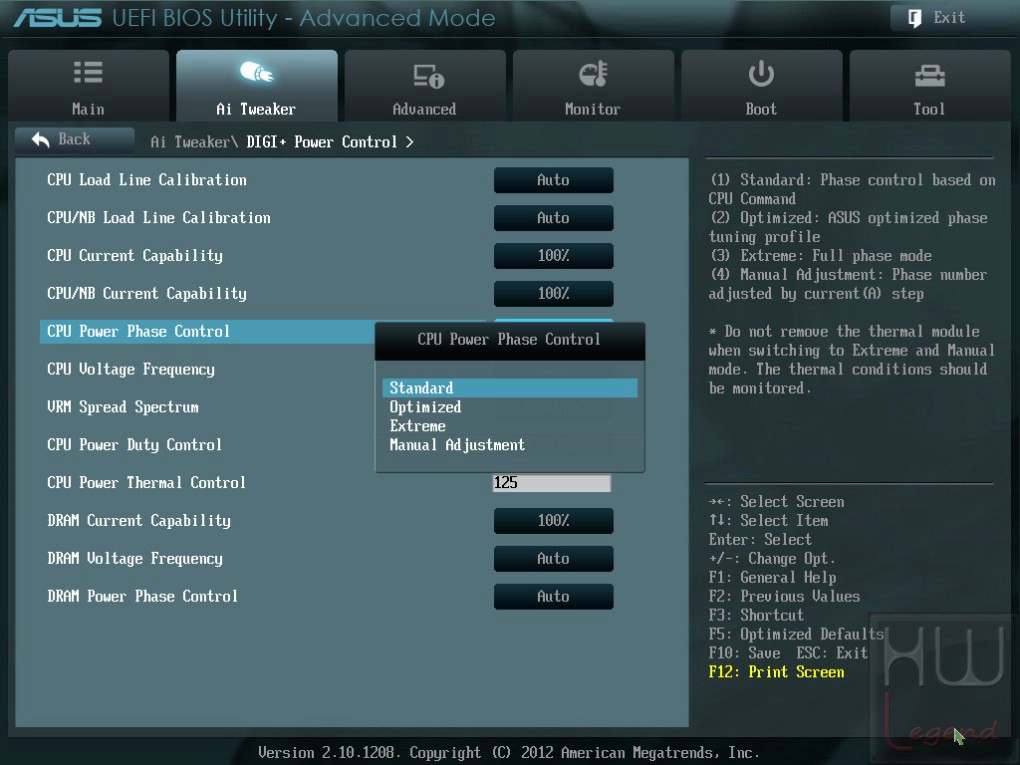The height and width of the screenshot is (765, 1020).
Task: Select the highlighted CPU Power Phase Control row
Action: 207,331
